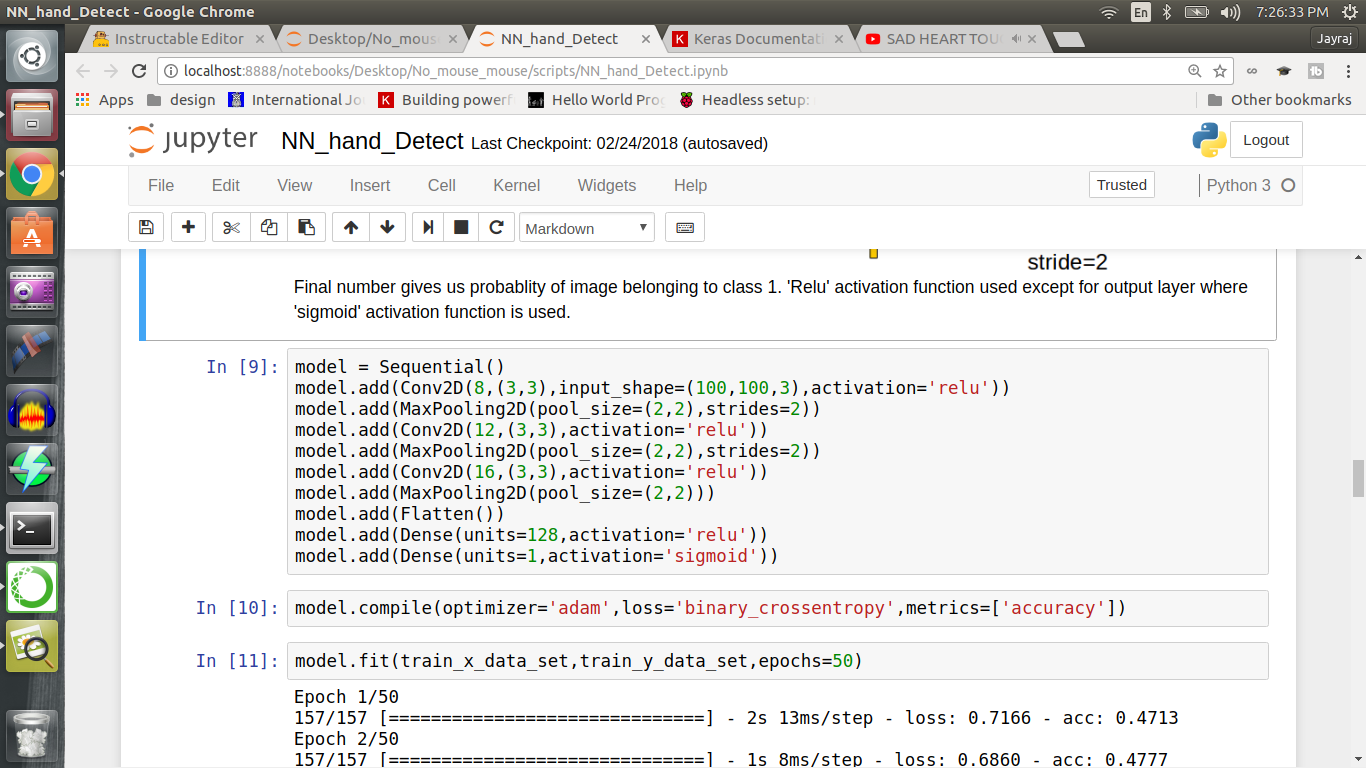Click the page vertical scrollbar thumb
The width and height of the screenshot is (1366, 768).
[1358, 479]
